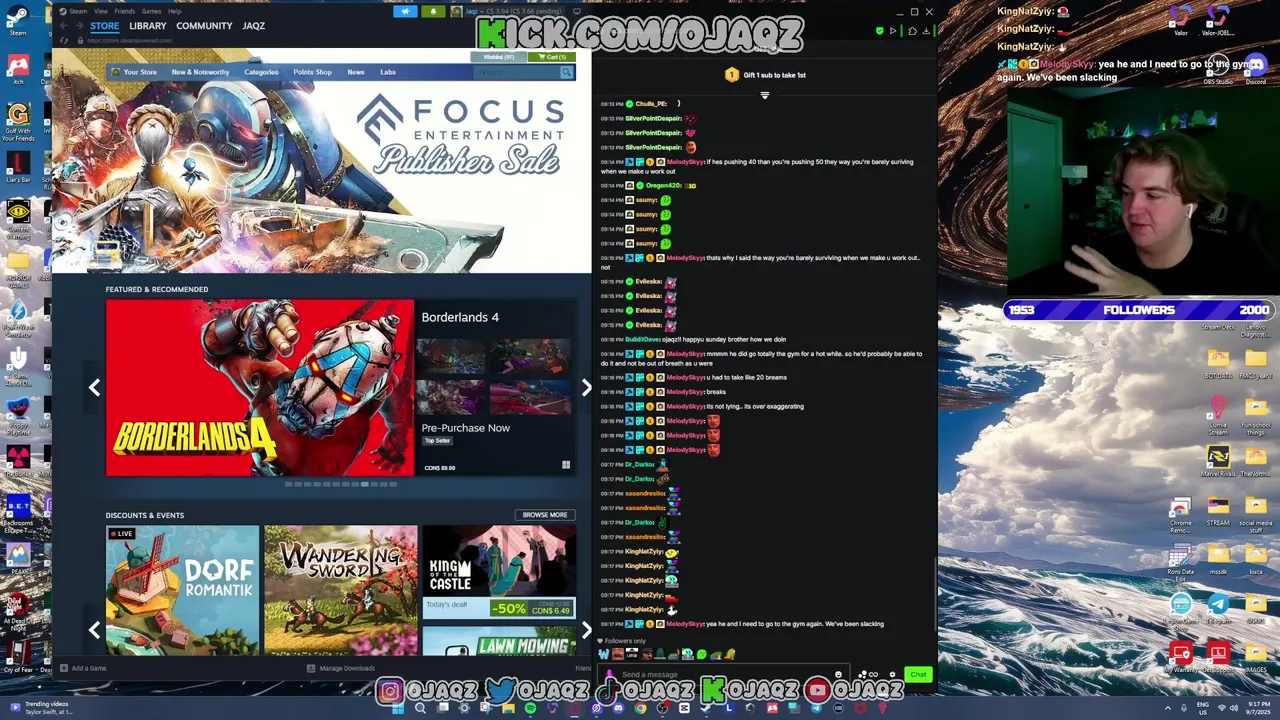
Task: Switch to the LIBRARY tab
Action: [148, 26]
